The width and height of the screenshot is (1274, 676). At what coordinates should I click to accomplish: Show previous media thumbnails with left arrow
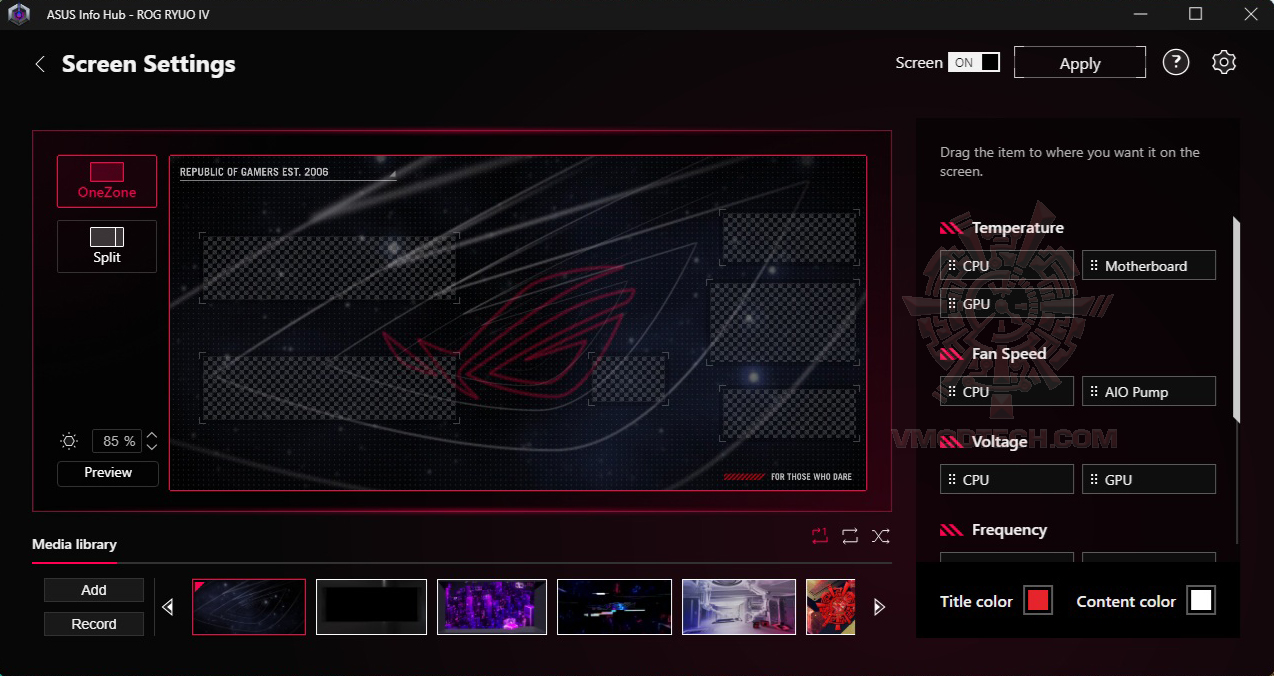click(x=168, y=607)
